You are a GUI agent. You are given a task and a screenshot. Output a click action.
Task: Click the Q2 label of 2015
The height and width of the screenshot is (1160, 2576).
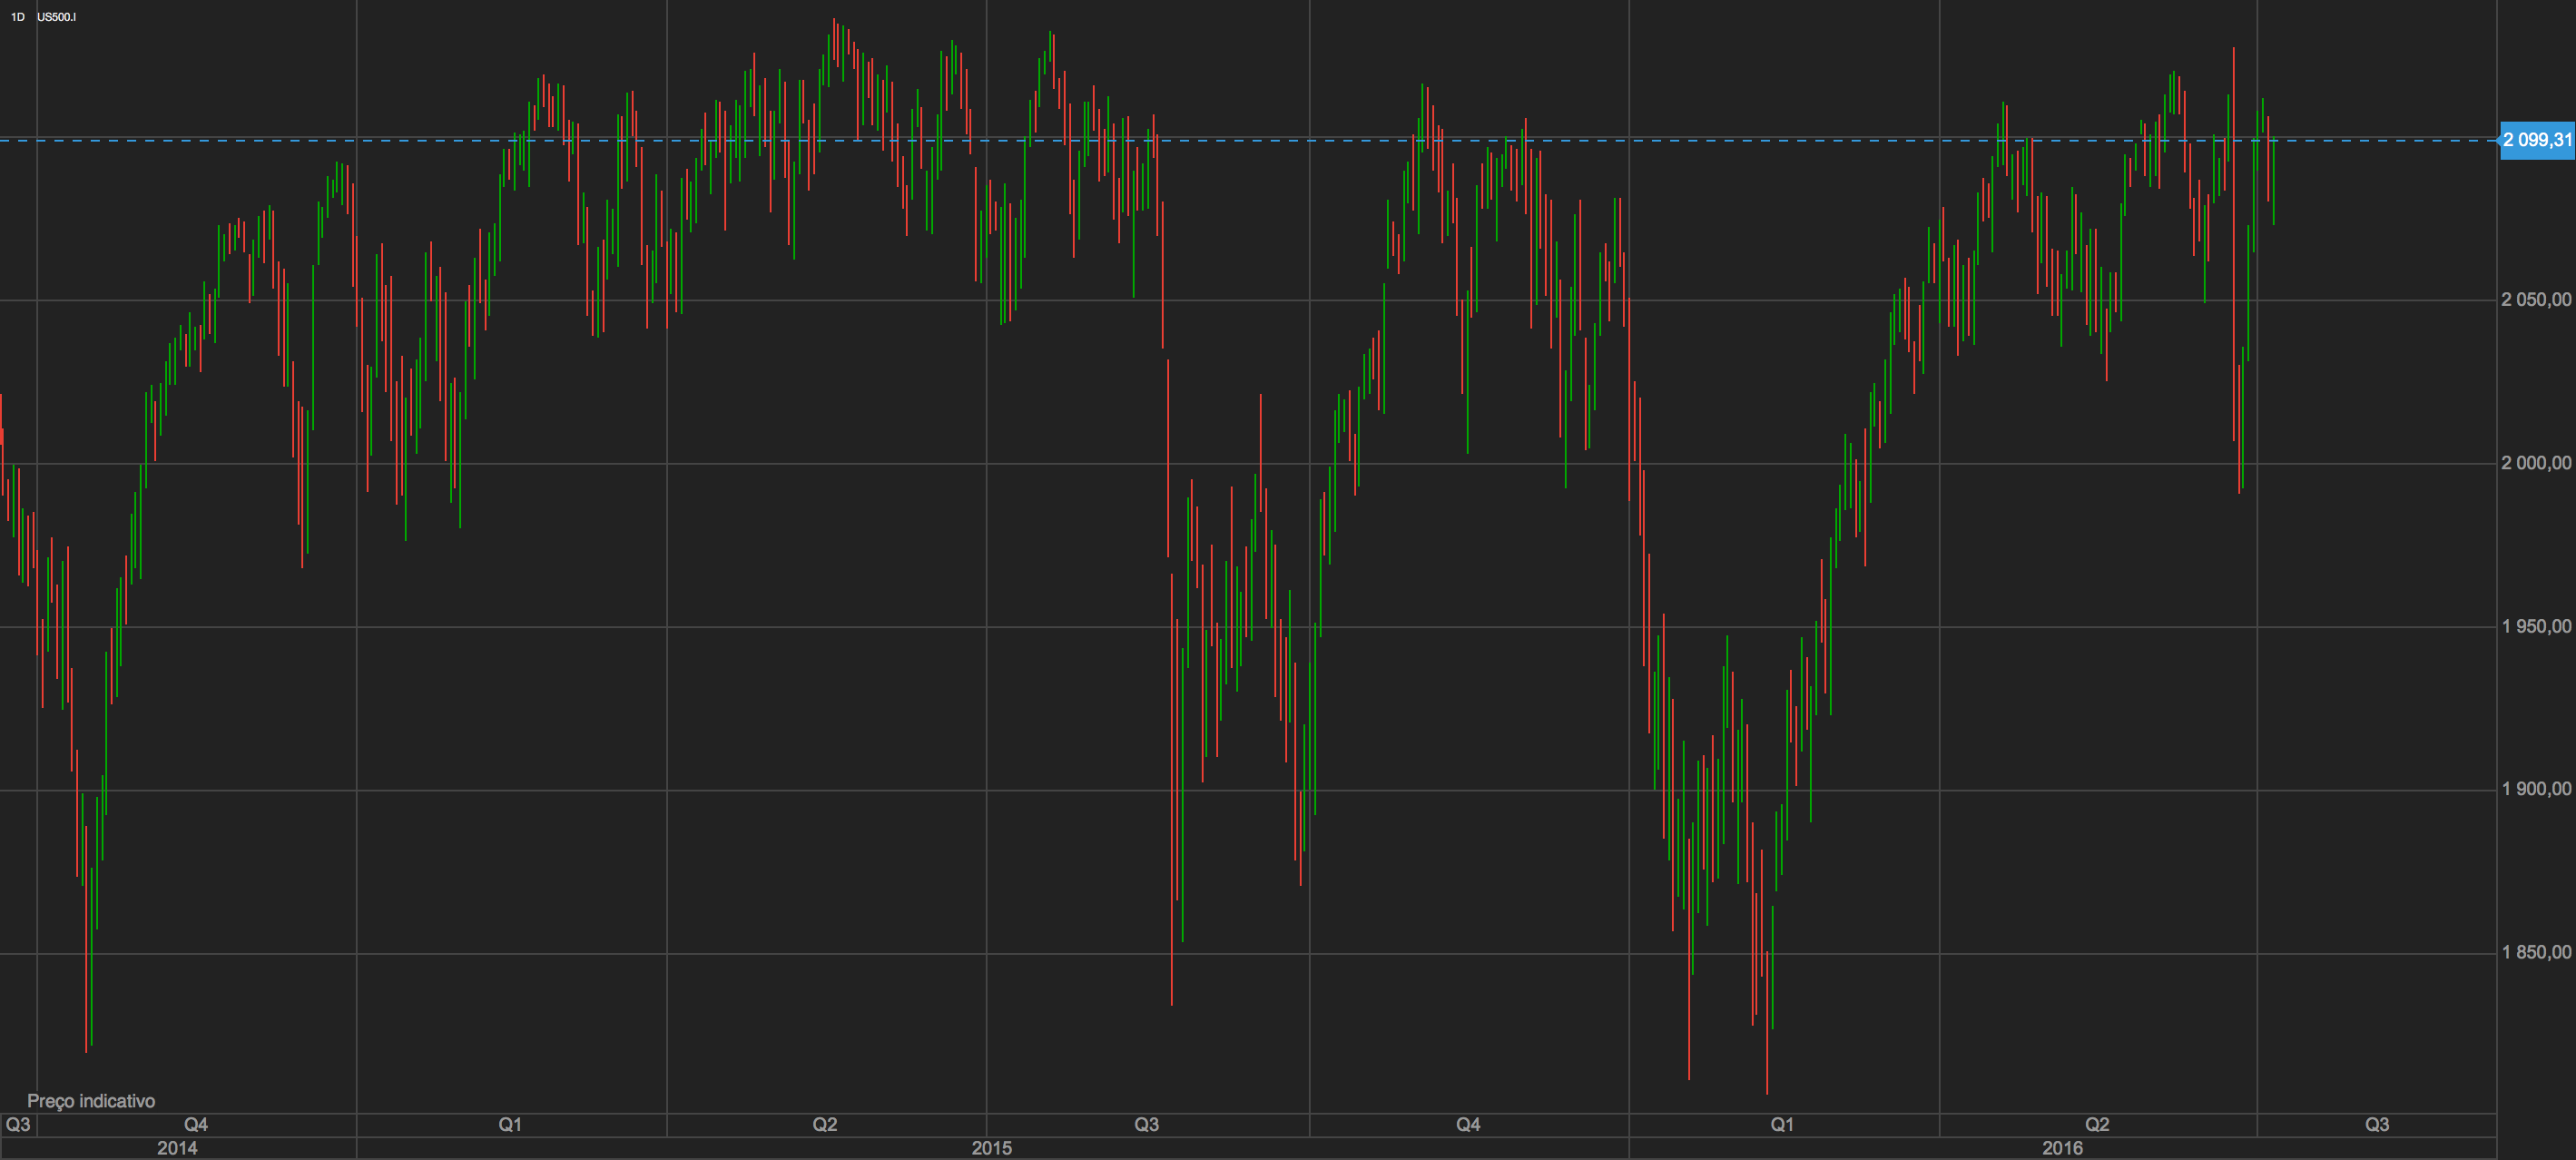pos(825,1125)
